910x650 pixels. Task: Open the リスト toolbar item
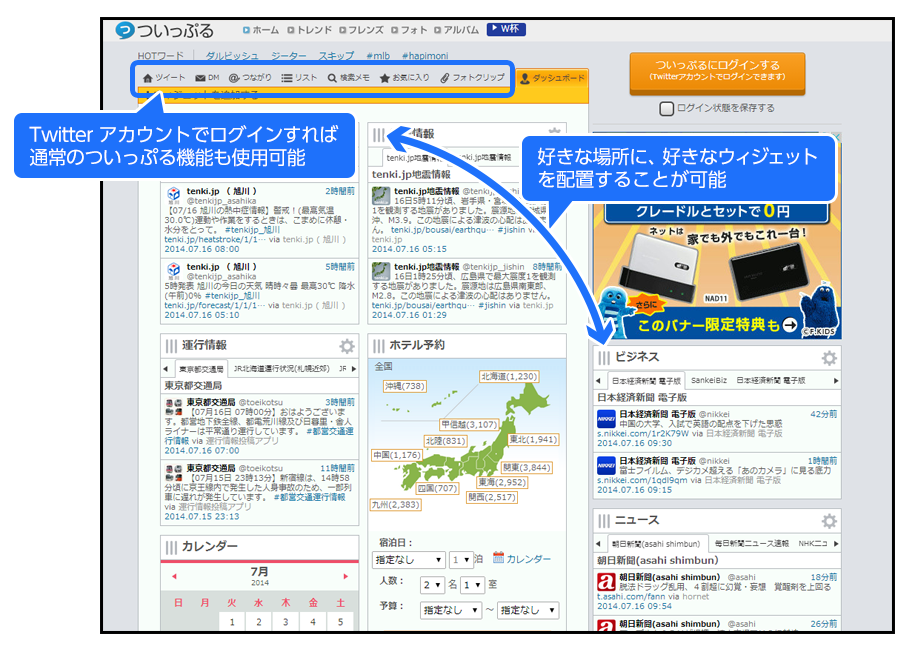pyautogui.click(x=299, y=78)
